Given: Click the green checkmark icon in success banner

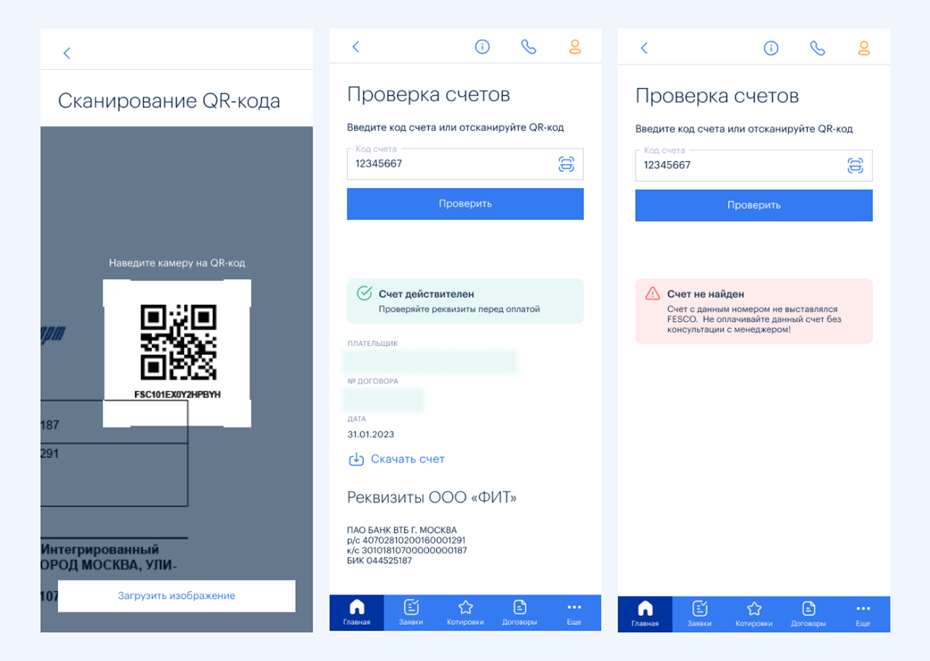Looking at the screenshot, I should pyautogui.click(x=364, y=293).
